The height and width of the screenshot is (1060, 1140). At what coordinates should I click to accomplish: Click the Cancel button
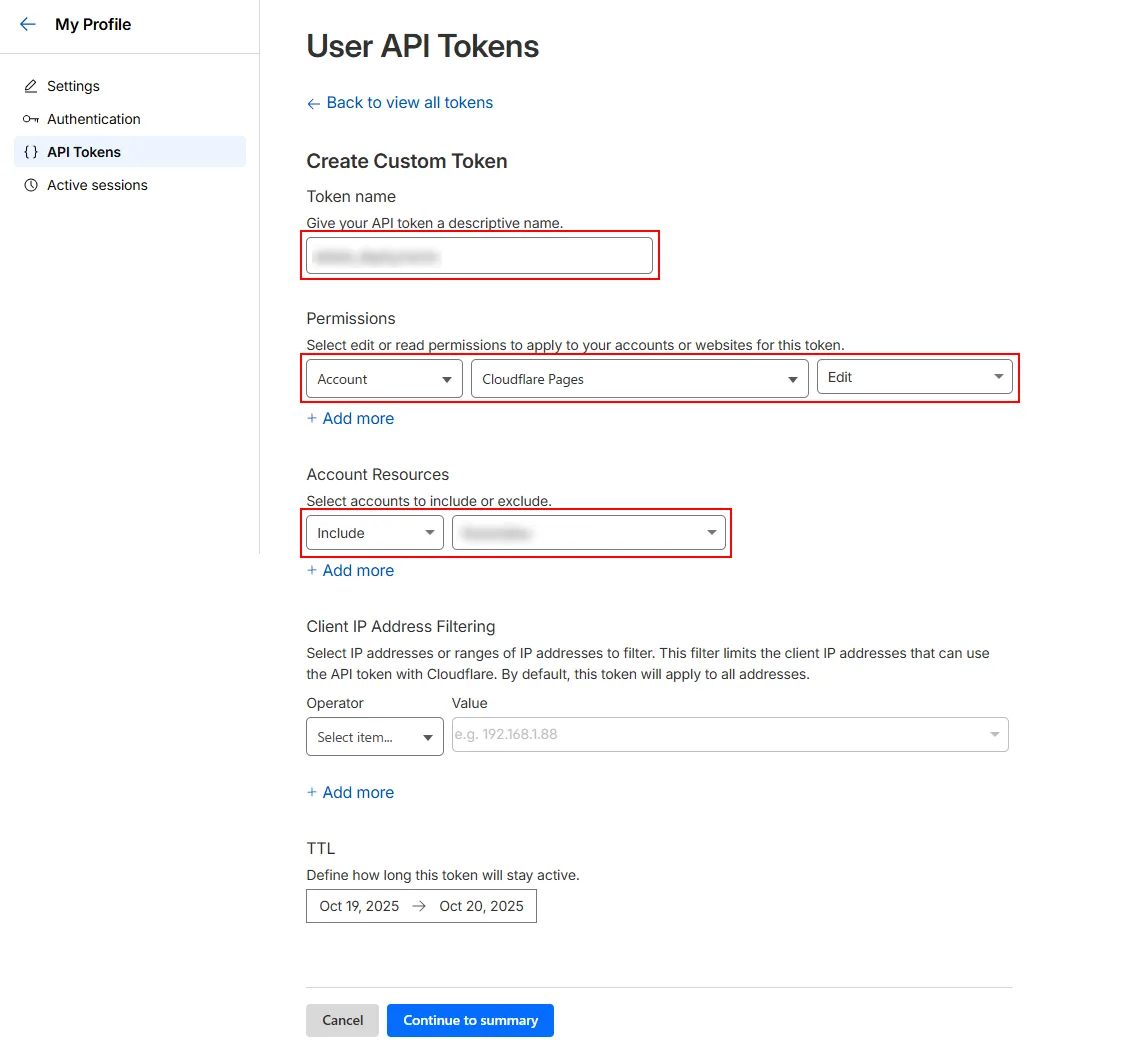pyautogui.click(x=342, y=1020)
